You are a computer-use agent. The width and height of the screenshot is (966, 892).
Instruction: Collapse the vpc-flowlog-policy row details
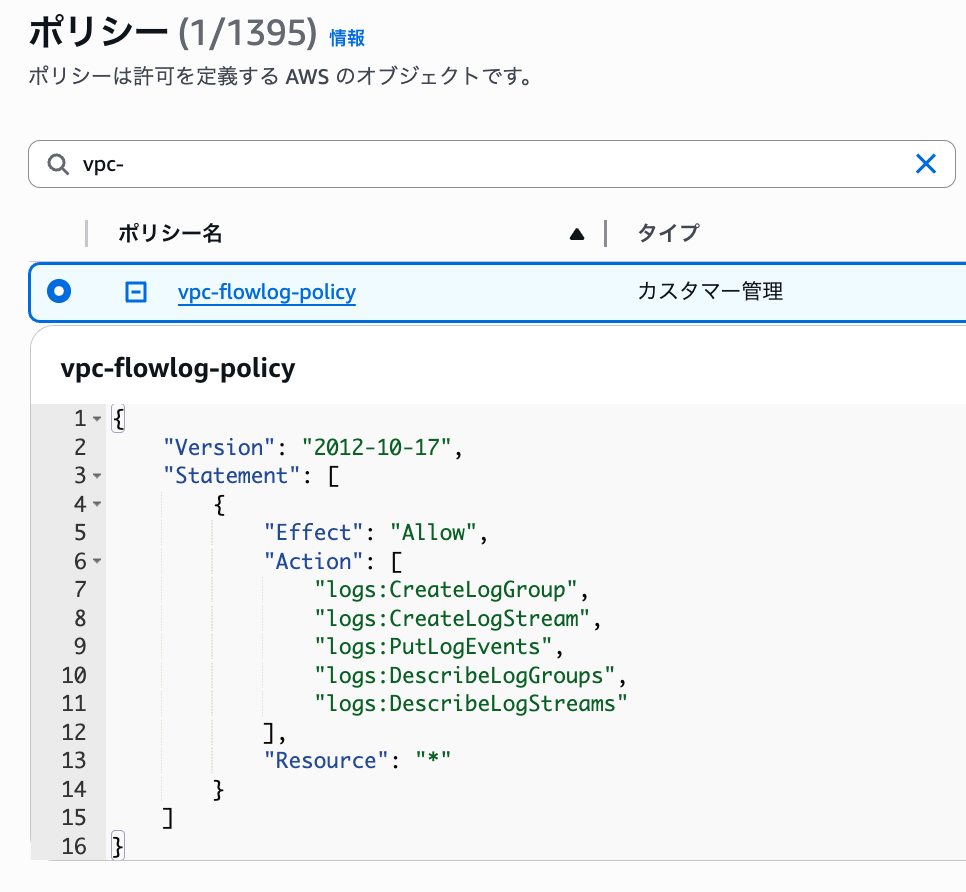click(136, 291)
